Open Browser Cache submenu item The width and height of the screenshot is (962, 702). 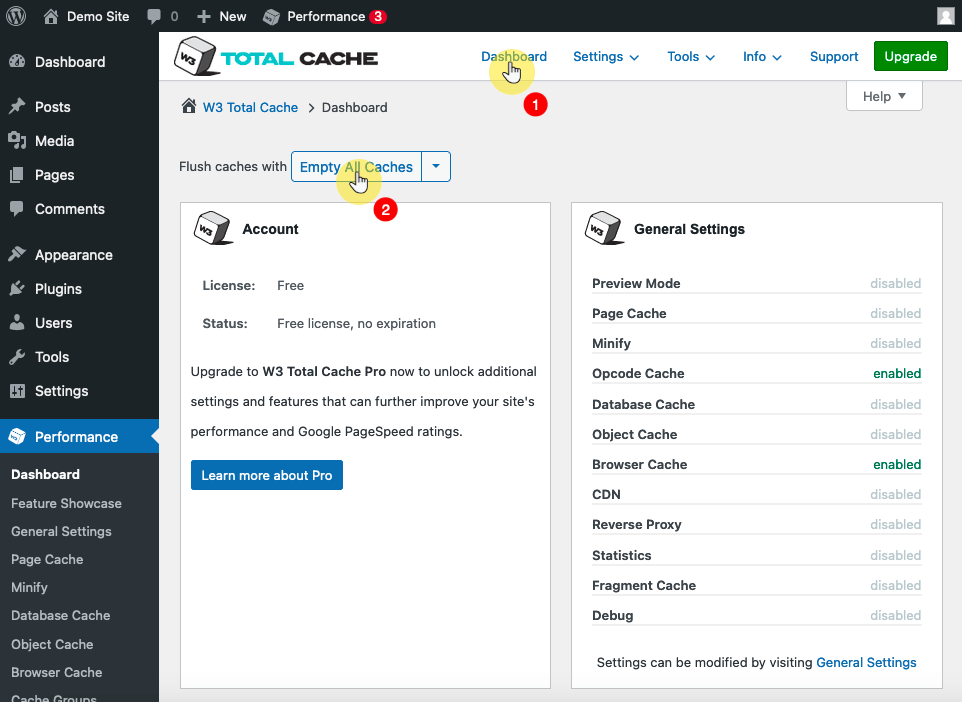coord(56,673)
